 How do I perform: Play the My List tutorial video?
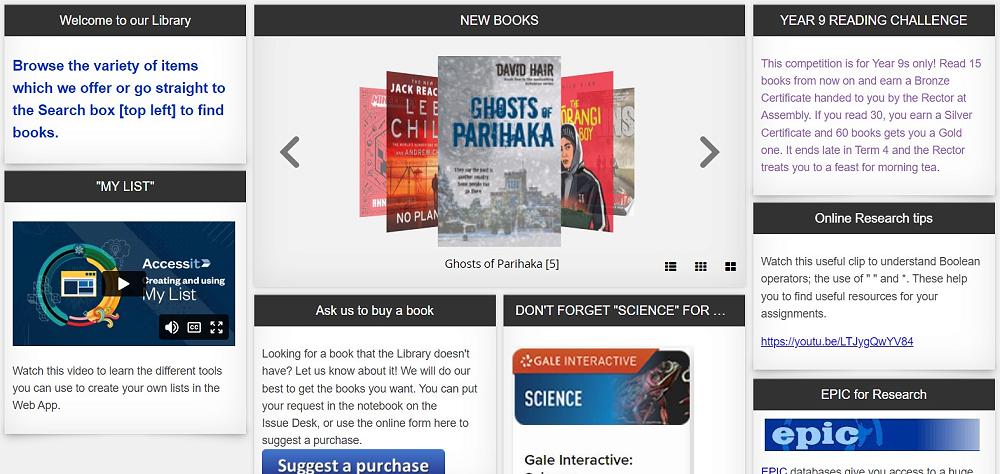coord(124,284)
